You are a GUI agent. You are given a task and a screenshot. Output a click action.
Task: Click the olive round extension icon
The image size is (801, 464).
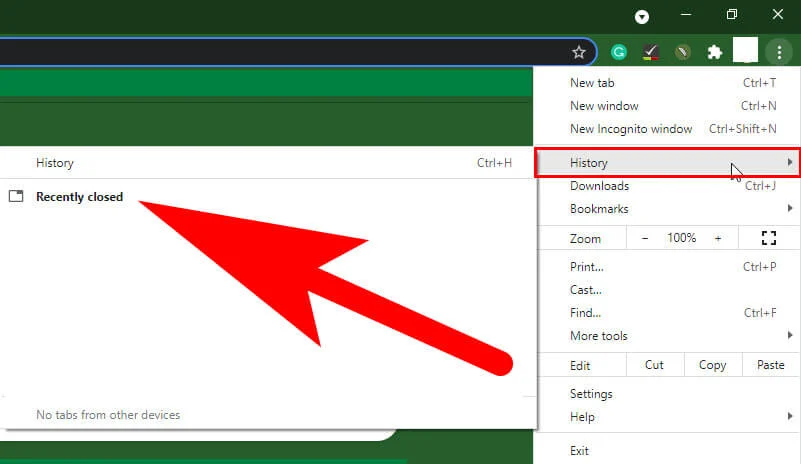(682, 52)
